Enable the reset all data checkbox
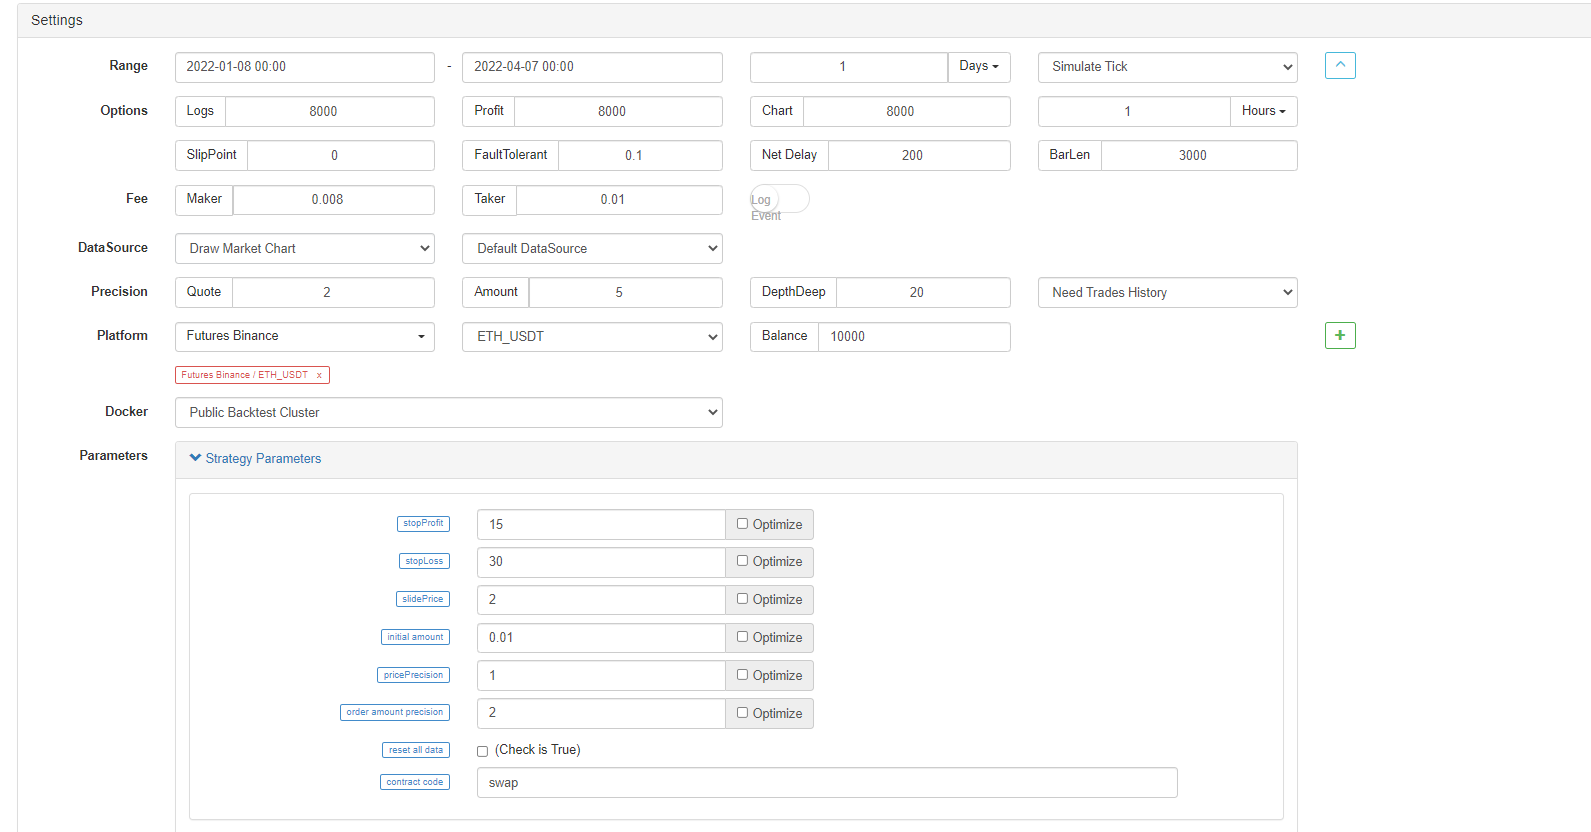The height and width of the screenshot is (832, 1591). coord(483,751)
